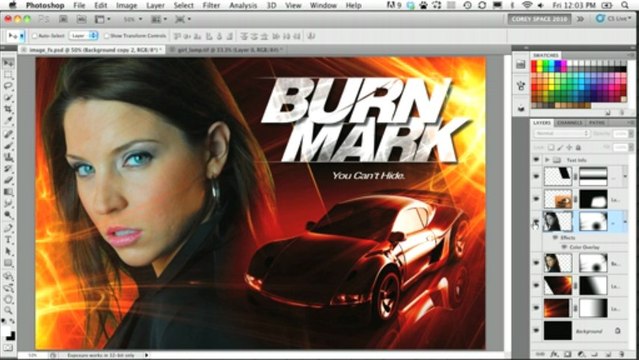Pick the yellow swatch in top row
Screen dimensions: 639x360
click(x=540, y=63)
